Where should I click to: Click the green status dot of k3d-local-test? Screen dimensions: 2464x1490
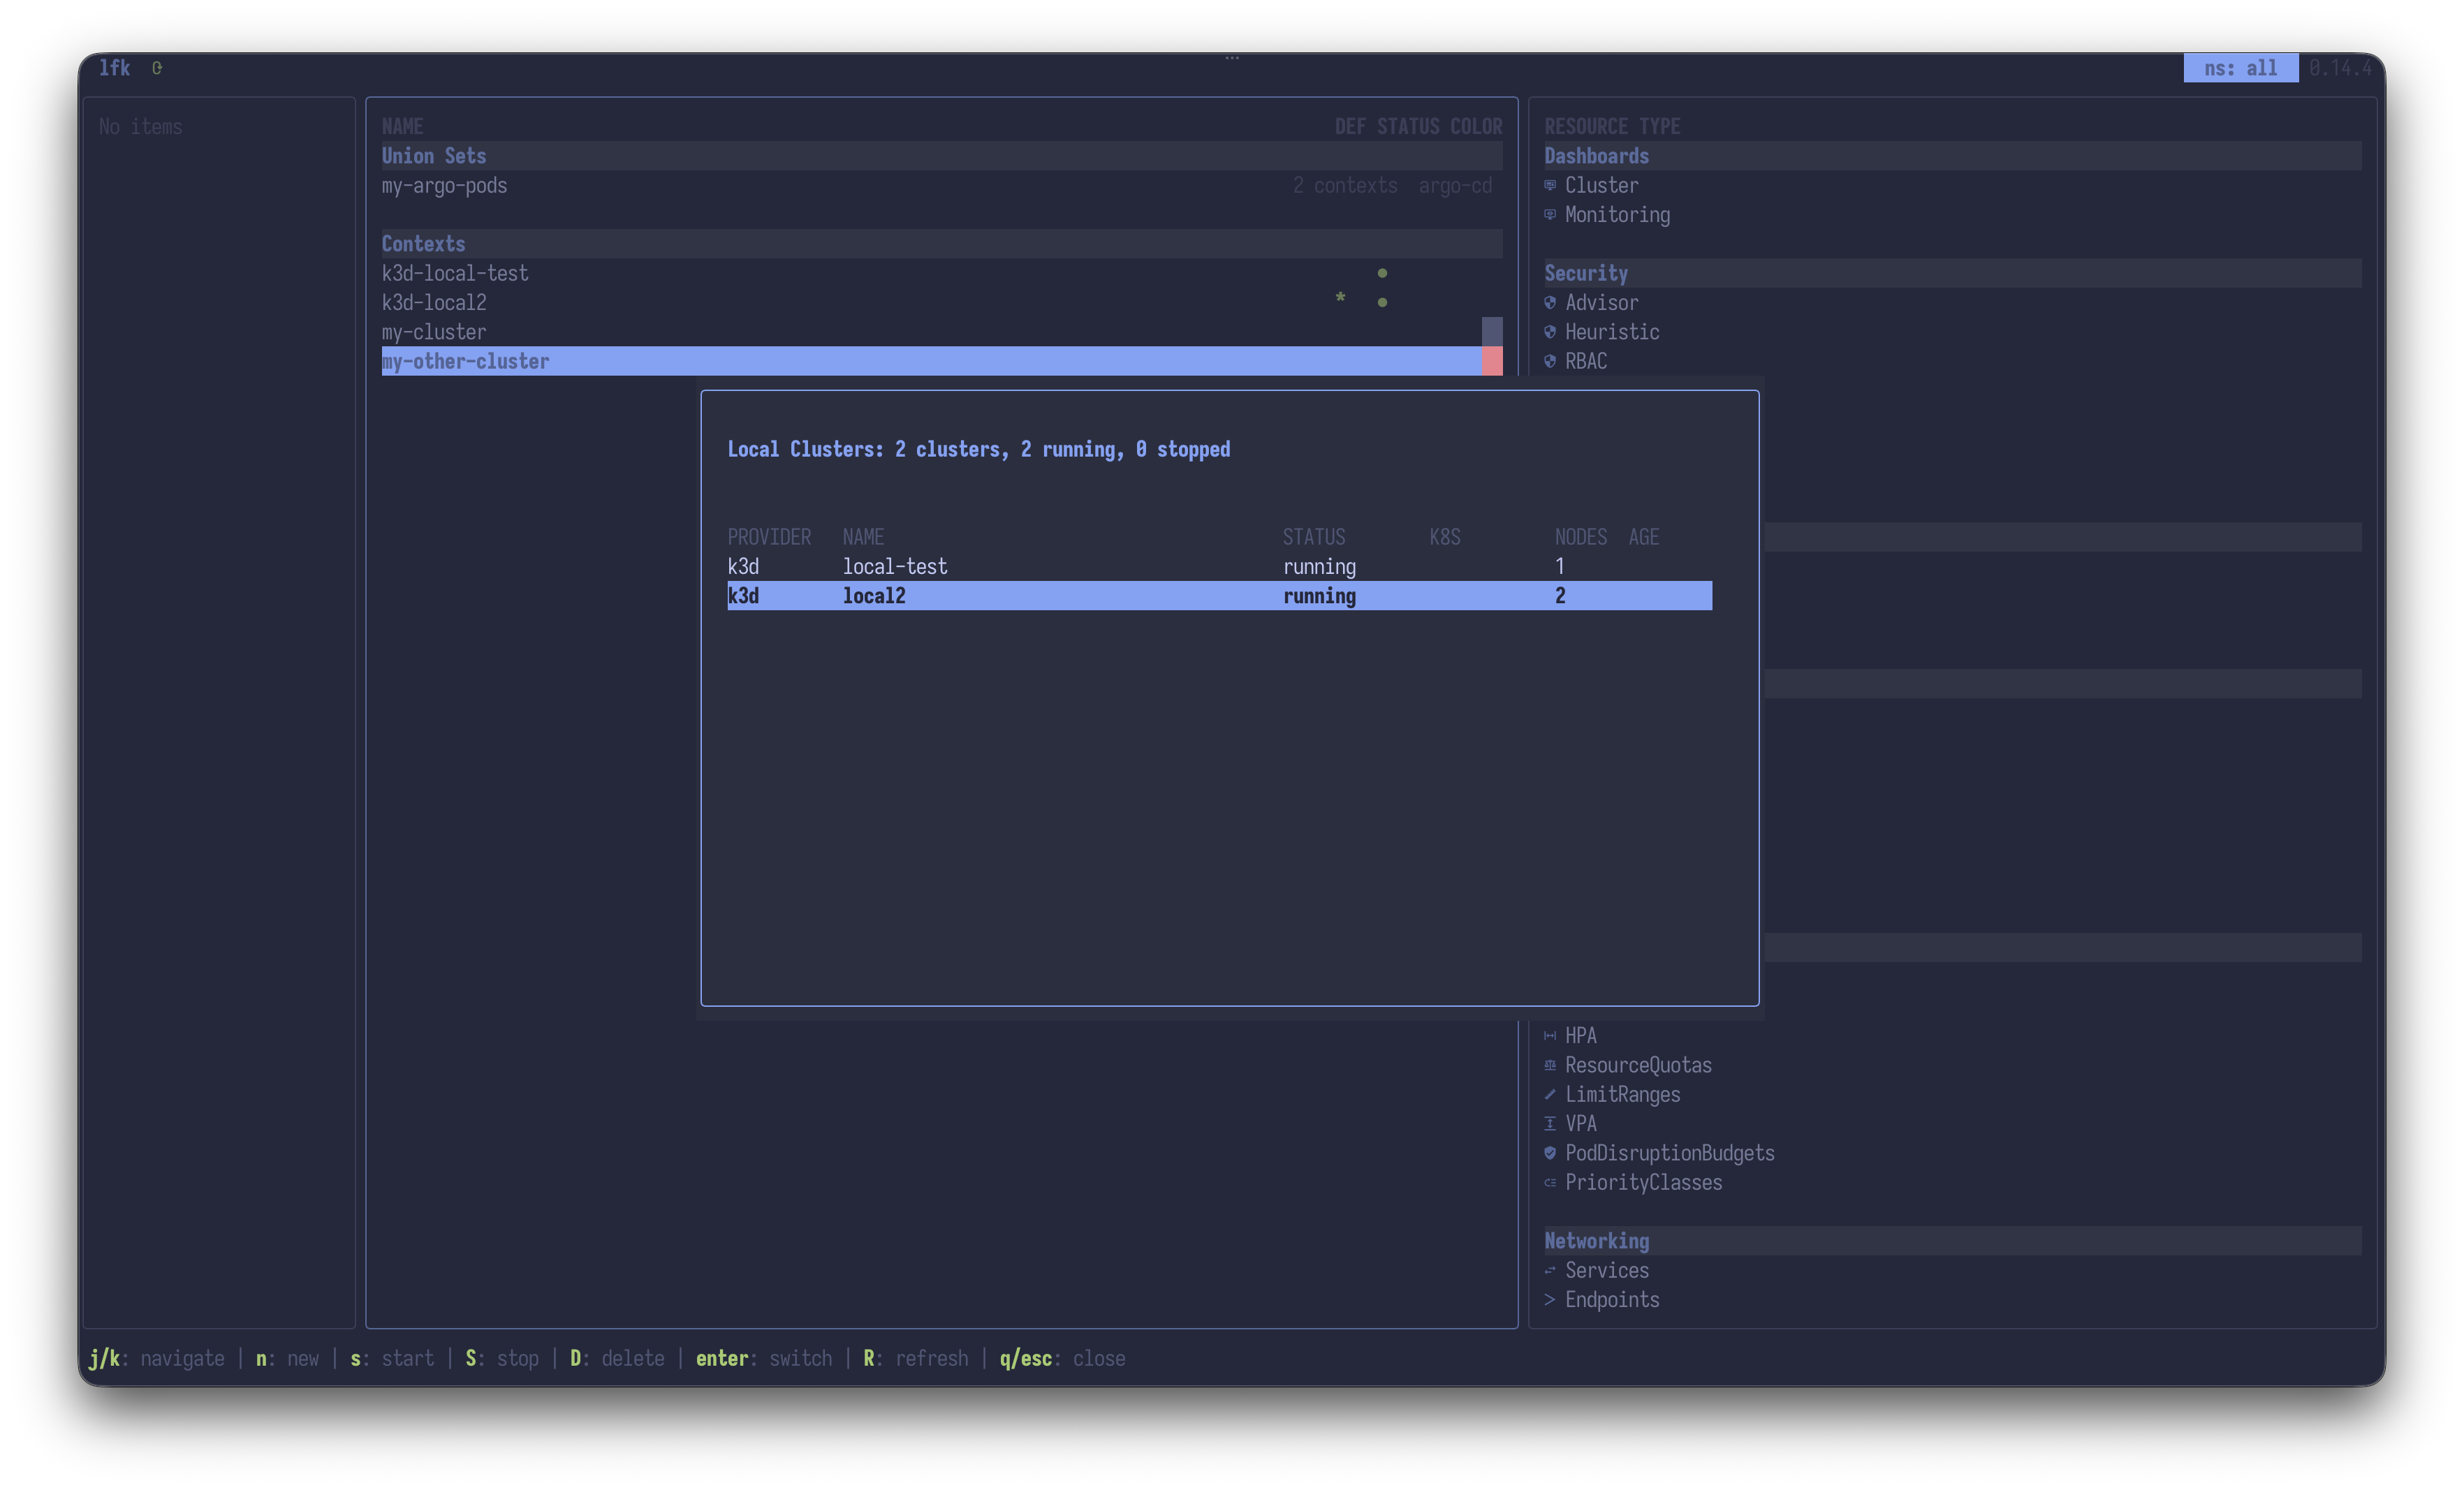(1382, 273)
